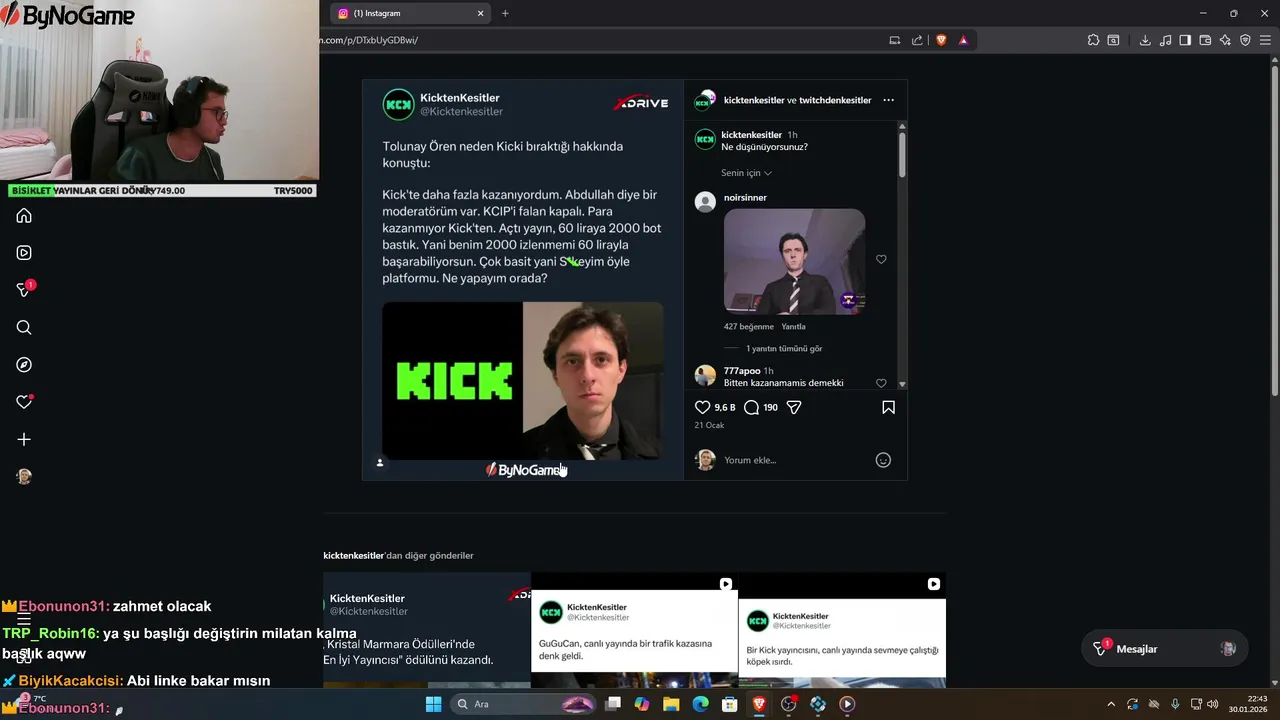The height and width of the screenshot is (720, 1280).
Task: Open kicktenkesitler link above more posts
Action: (354, 555)
